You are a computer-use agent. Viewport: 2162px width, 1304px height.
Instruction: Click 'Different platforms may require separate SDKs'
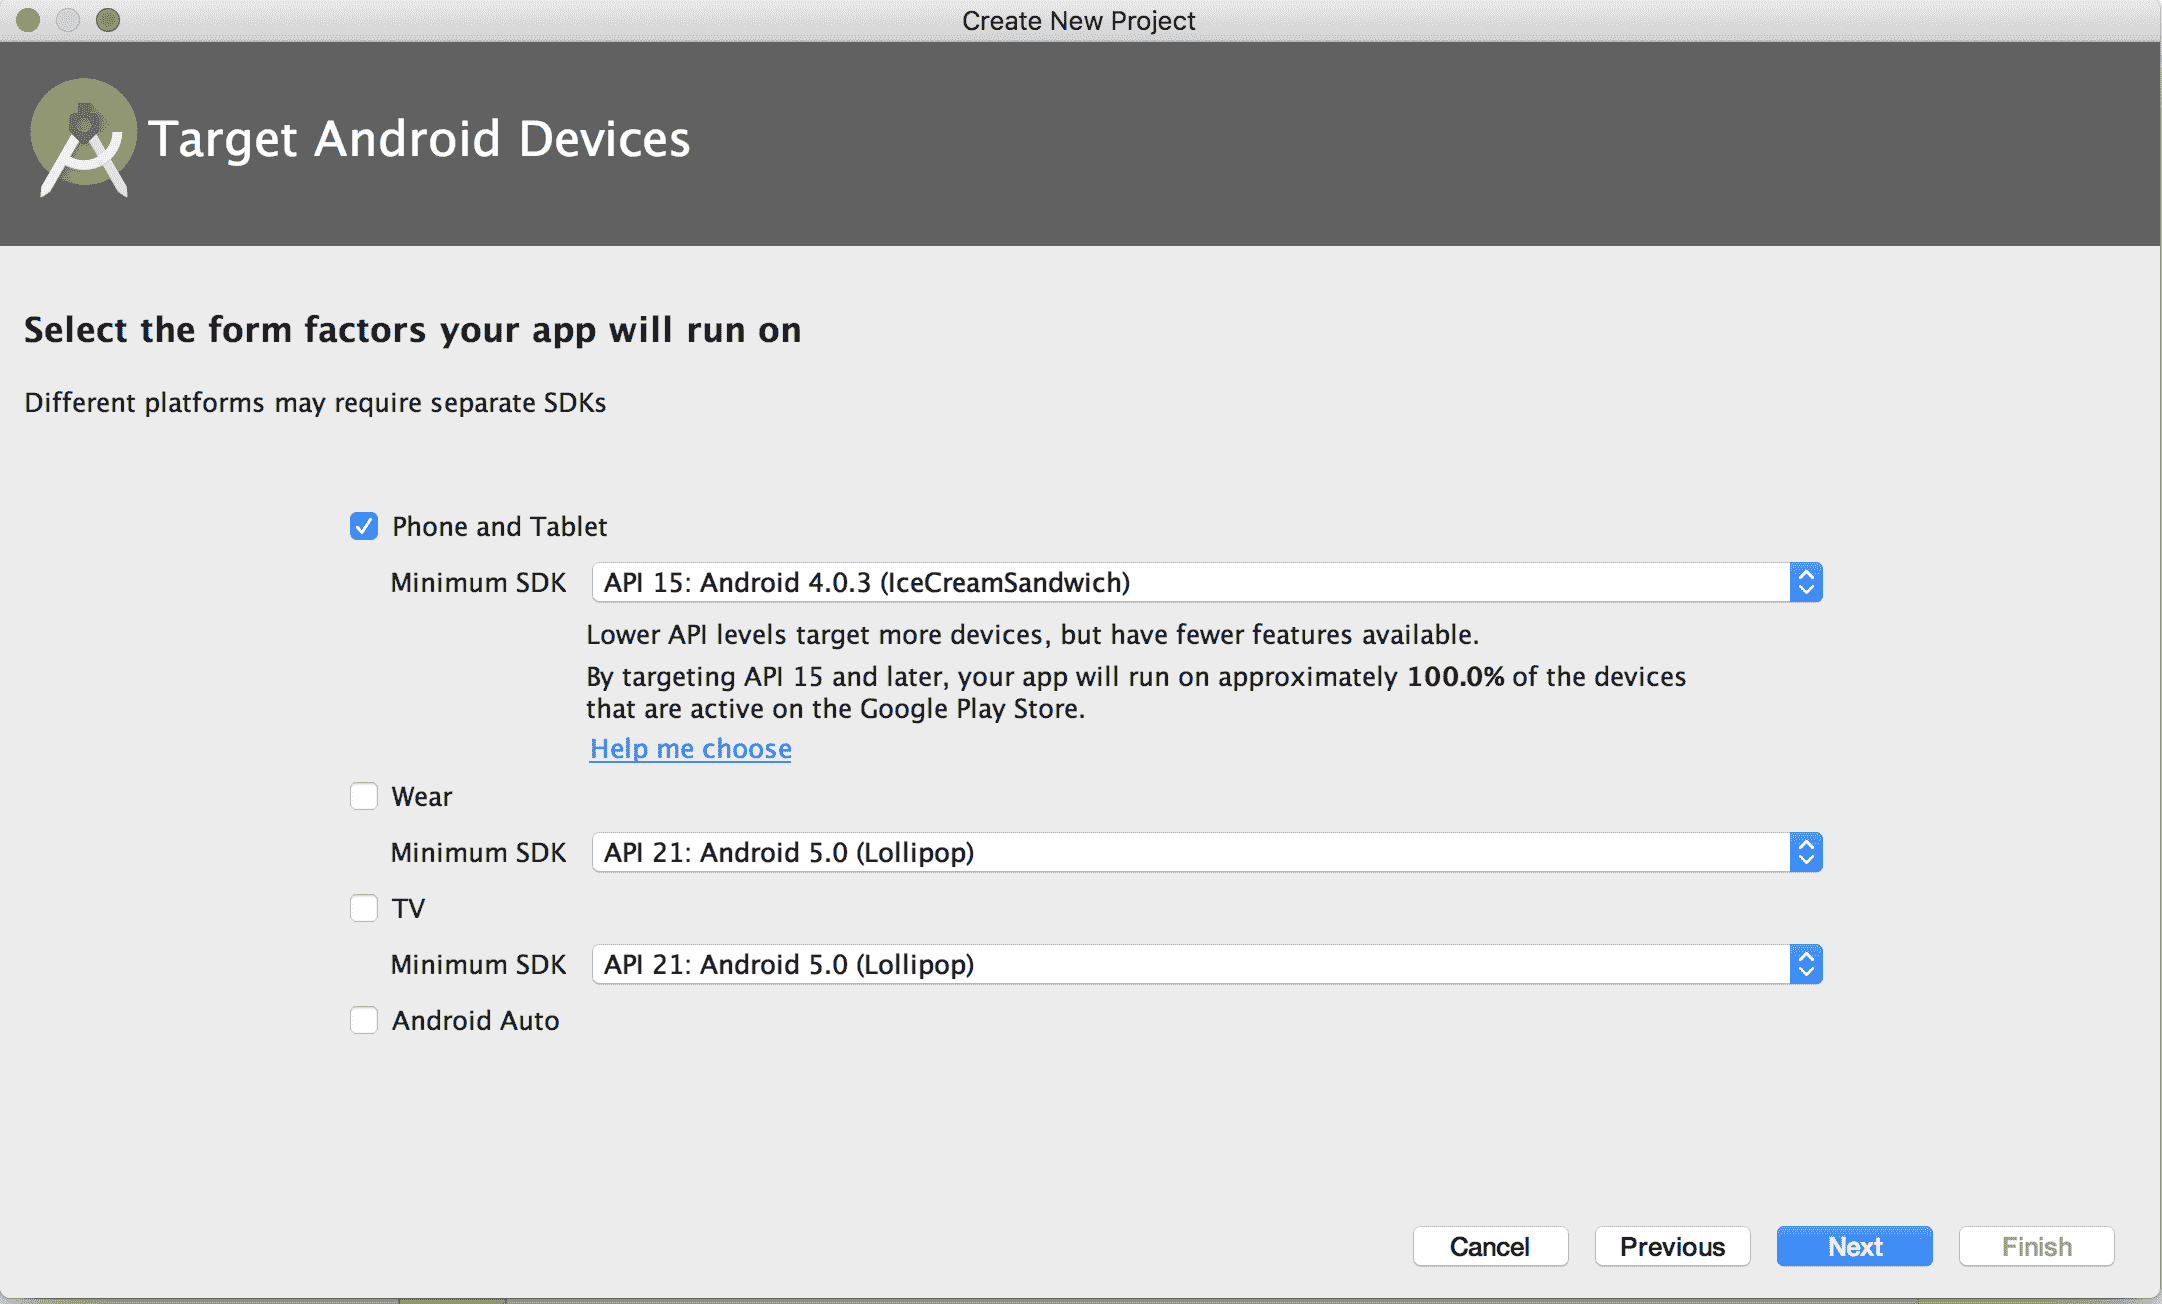coord(315,402)
